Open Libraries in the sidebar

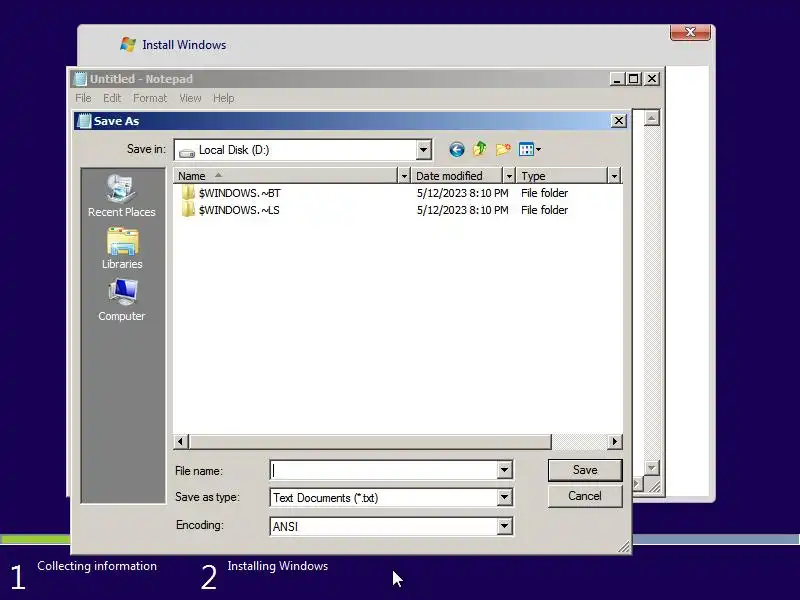point(121,248)
